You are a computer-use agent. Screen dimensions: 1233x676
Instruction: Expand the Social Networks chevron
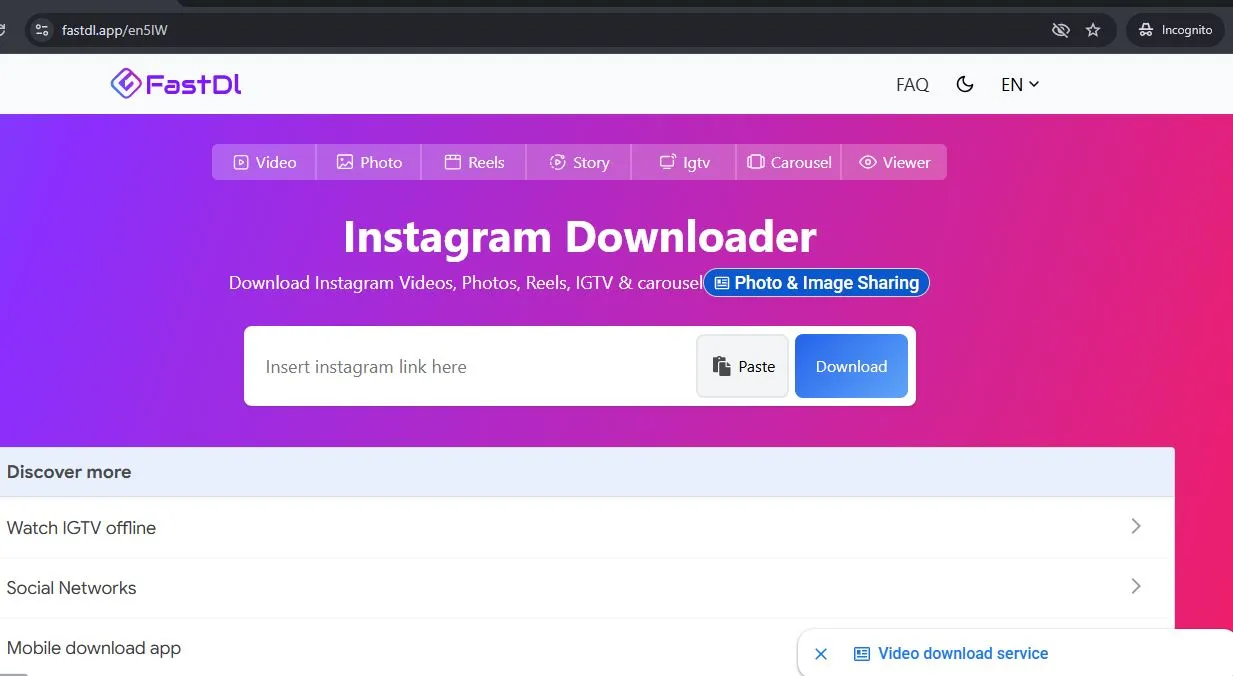click(1136, 586)
